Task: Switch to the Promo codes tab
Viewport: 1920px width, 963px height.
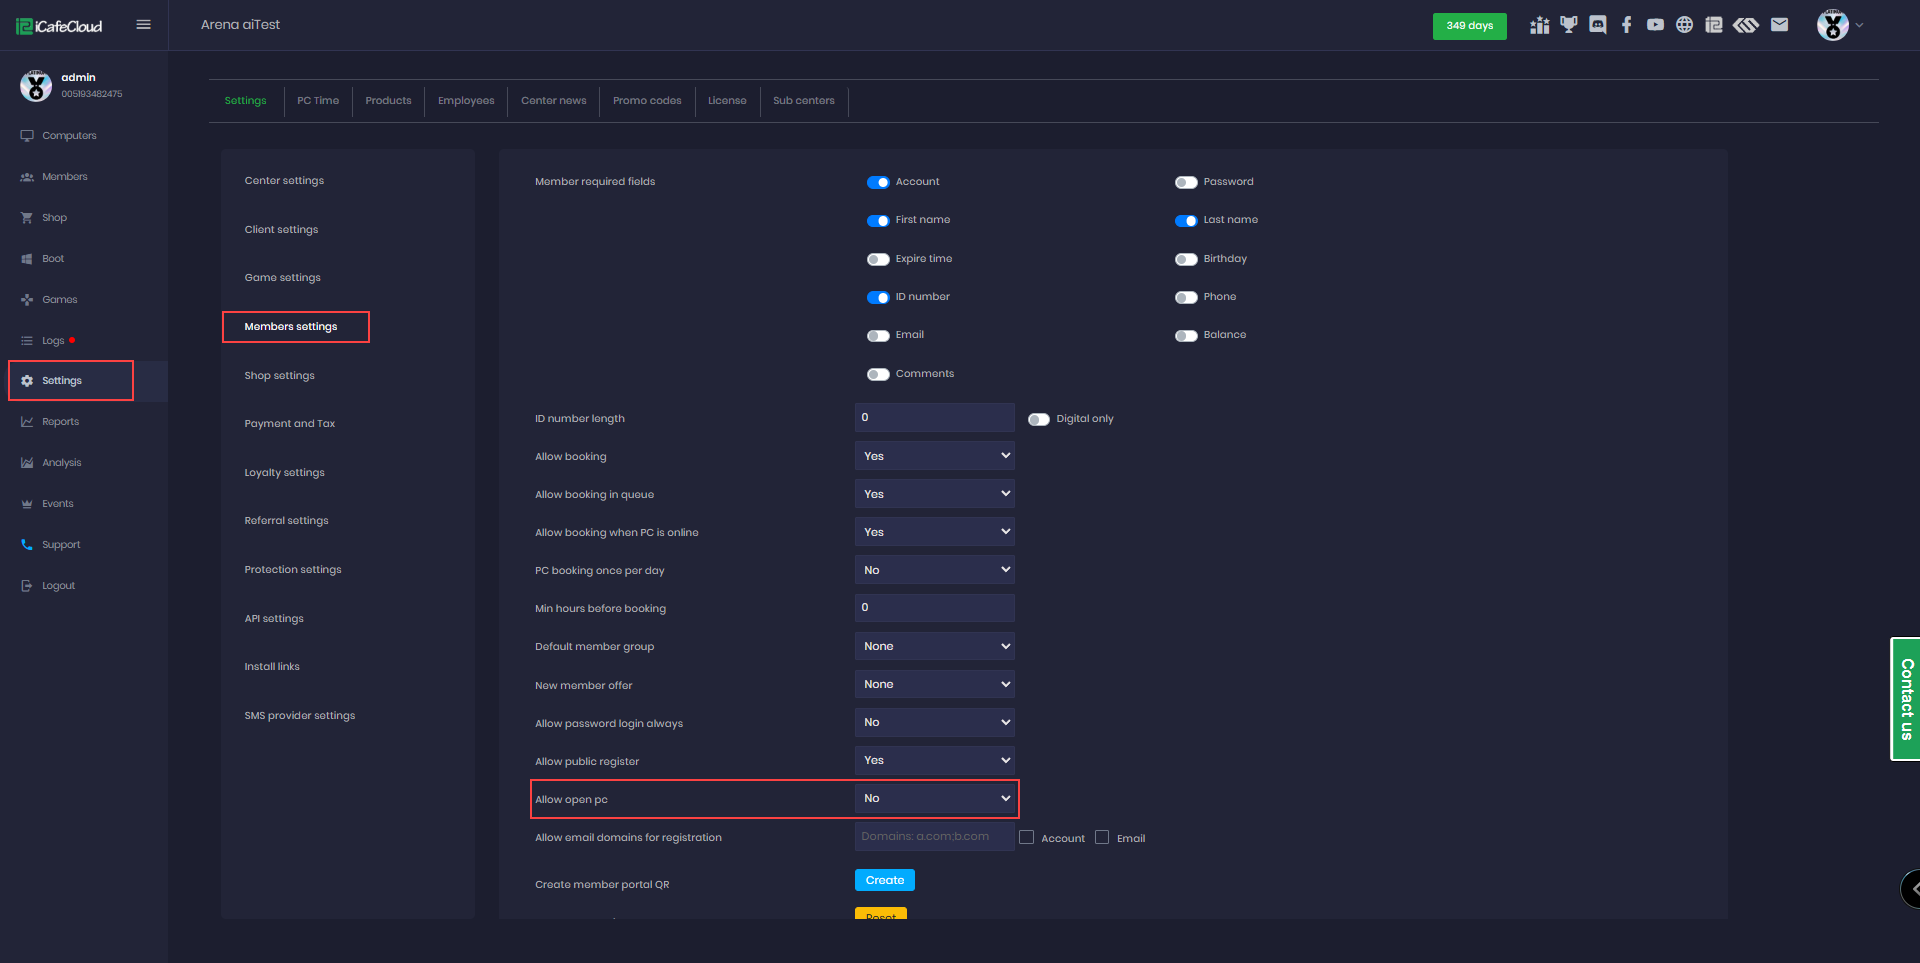Action: tap(647, 101)
